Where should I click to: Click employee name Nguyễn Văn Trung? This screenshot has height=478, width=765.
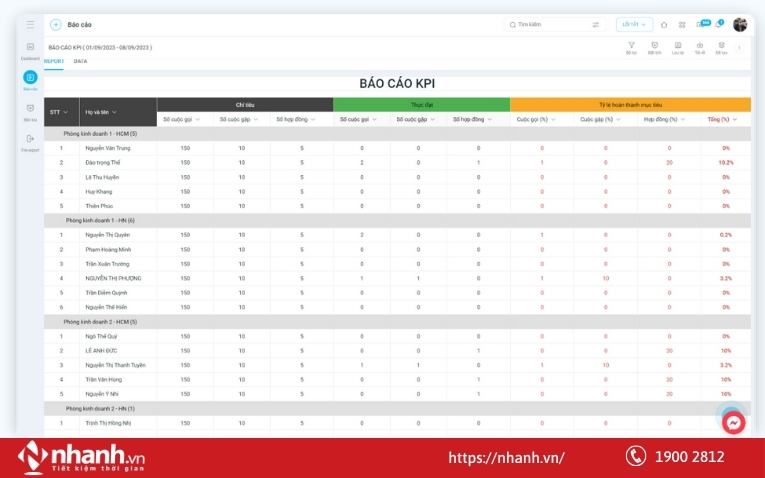[107, 148]
